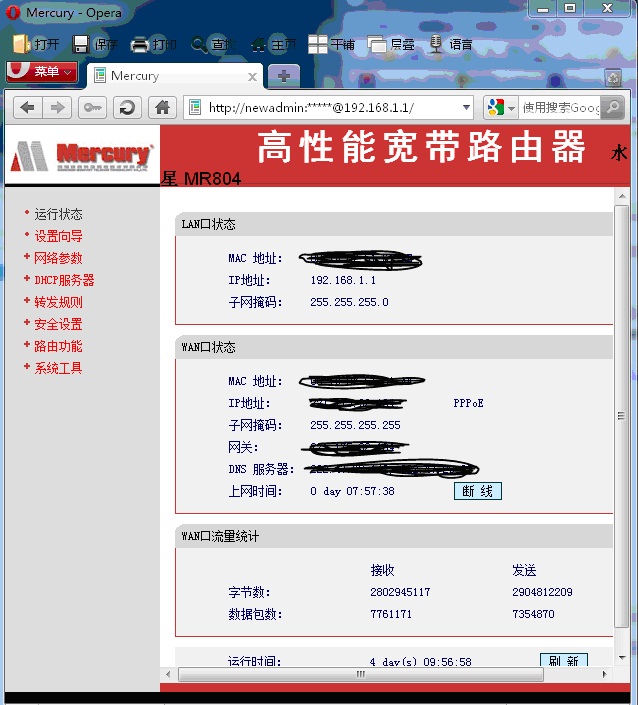Open 运行状态 in the sidebar menu
The image size is (638, 705).
pos(58,214)
